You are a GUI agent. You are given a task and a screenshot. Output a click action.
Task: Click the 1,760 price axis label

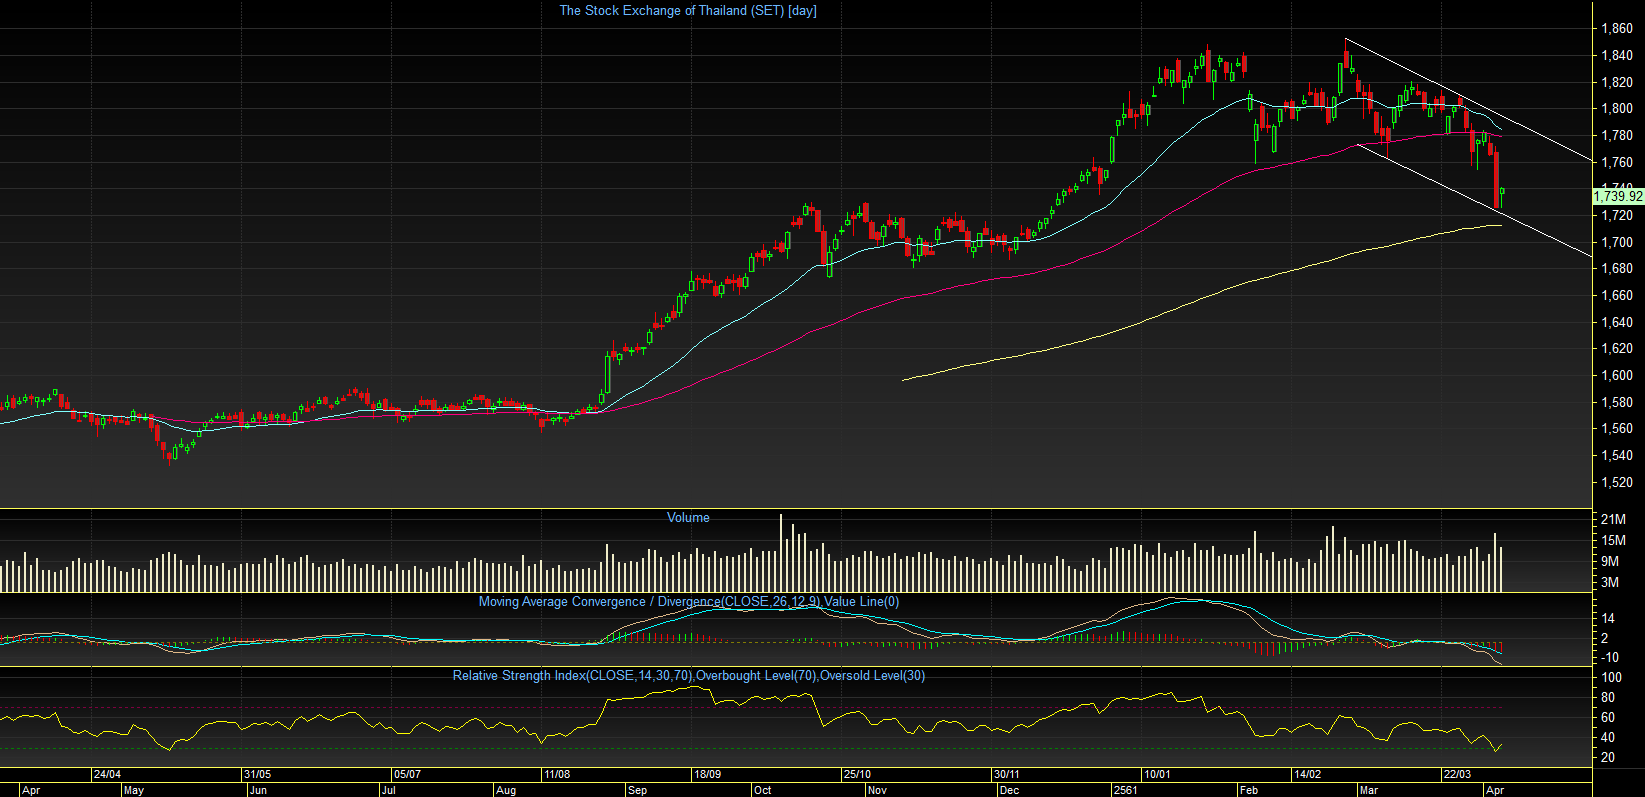[1617, 162]
